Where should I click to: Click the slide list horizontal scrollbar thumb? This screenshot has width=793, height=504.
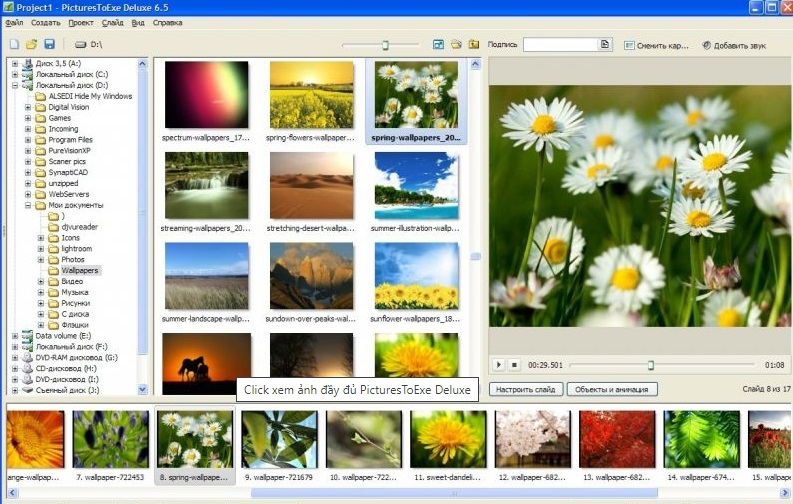[x=454, y=492]
